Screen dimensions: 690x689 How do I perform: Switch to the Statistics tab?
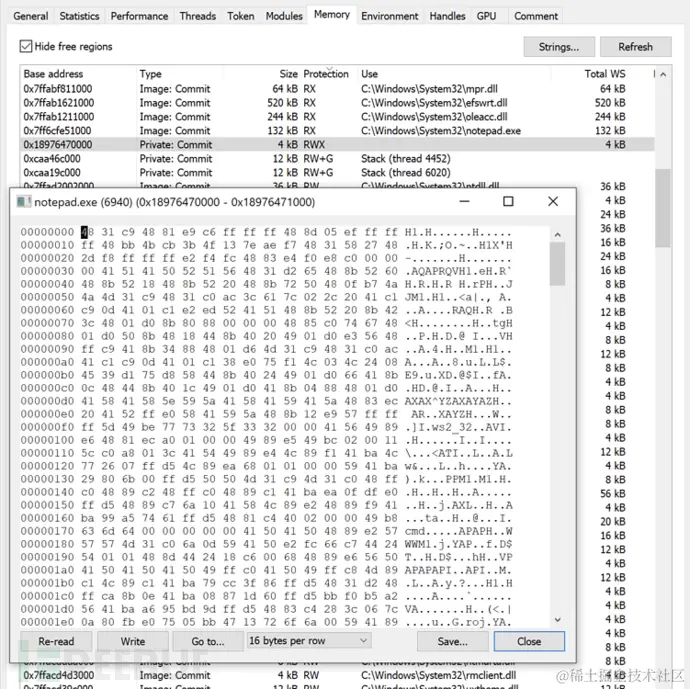click(x=79, y=16)
